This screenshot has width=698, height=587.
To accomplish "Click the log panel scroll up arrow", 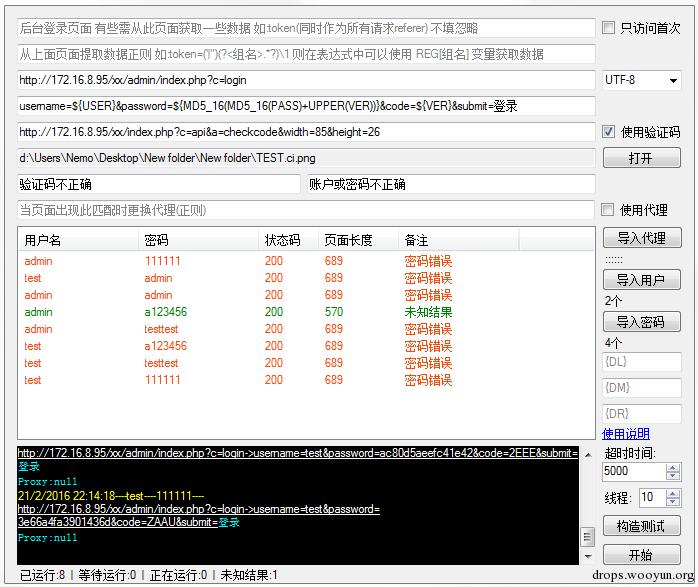I will click(588, 455).
